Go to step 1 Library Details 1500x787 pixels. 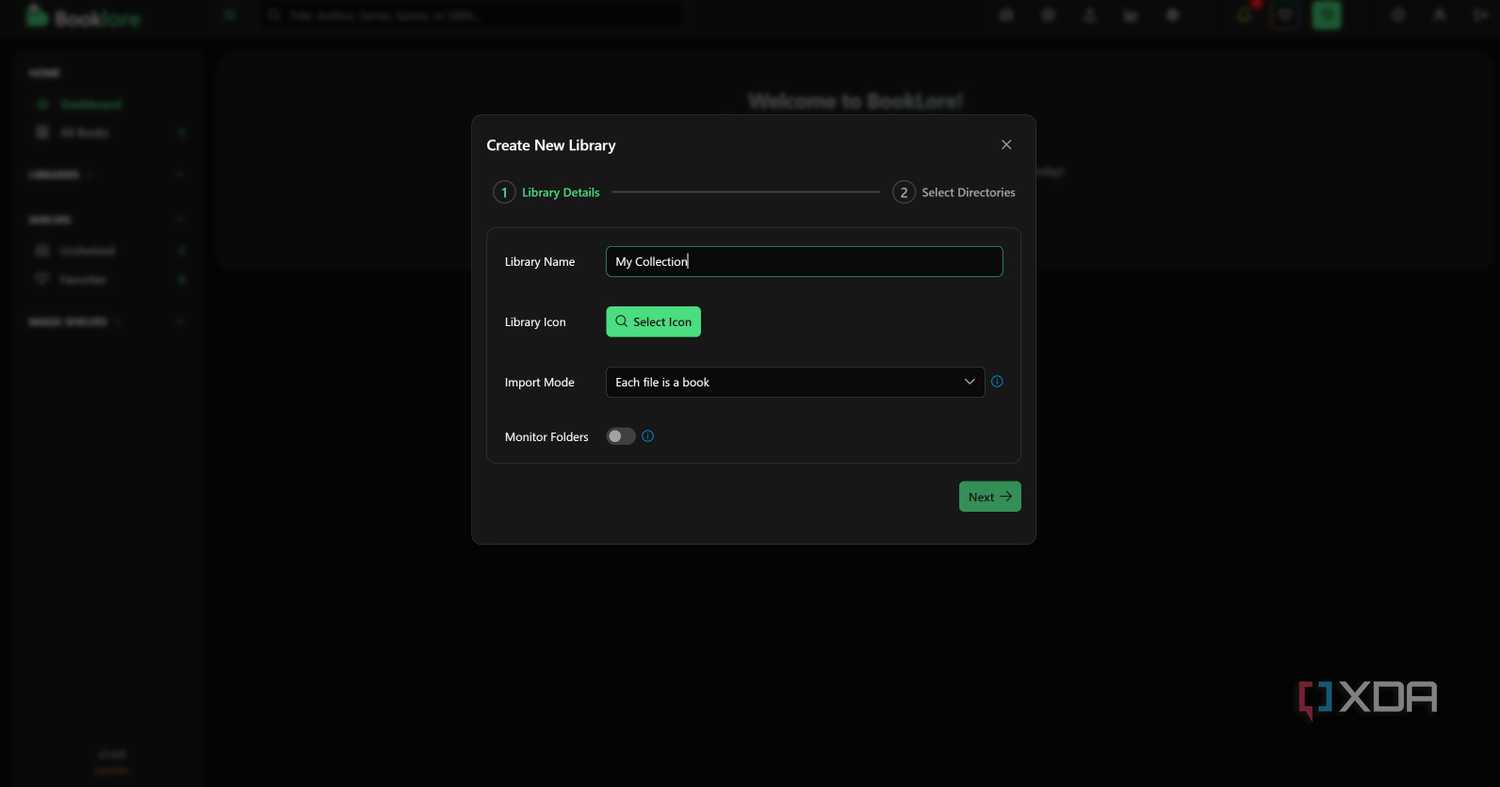(546, 192)
